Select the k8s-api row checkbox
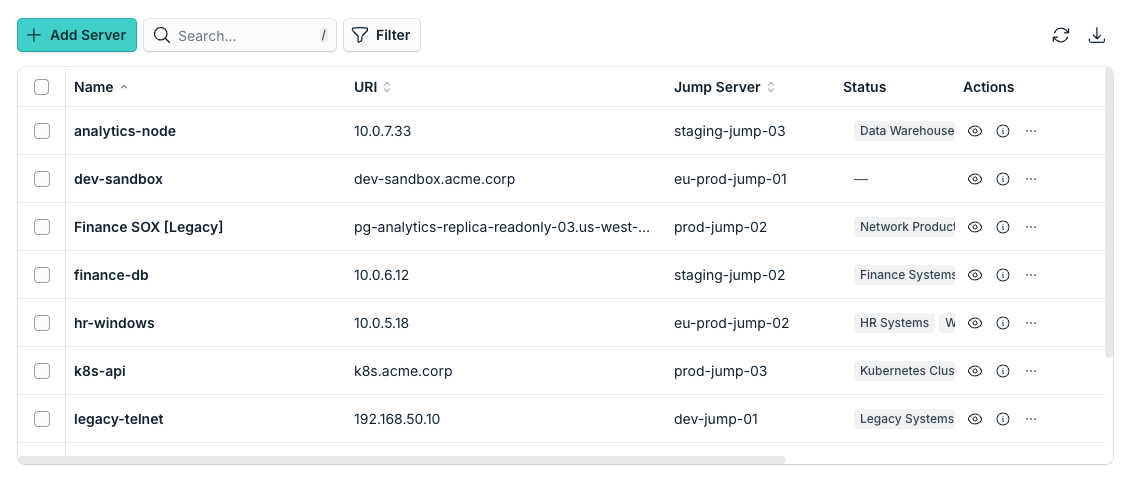Screen dimensions: 1129x480 42,371
